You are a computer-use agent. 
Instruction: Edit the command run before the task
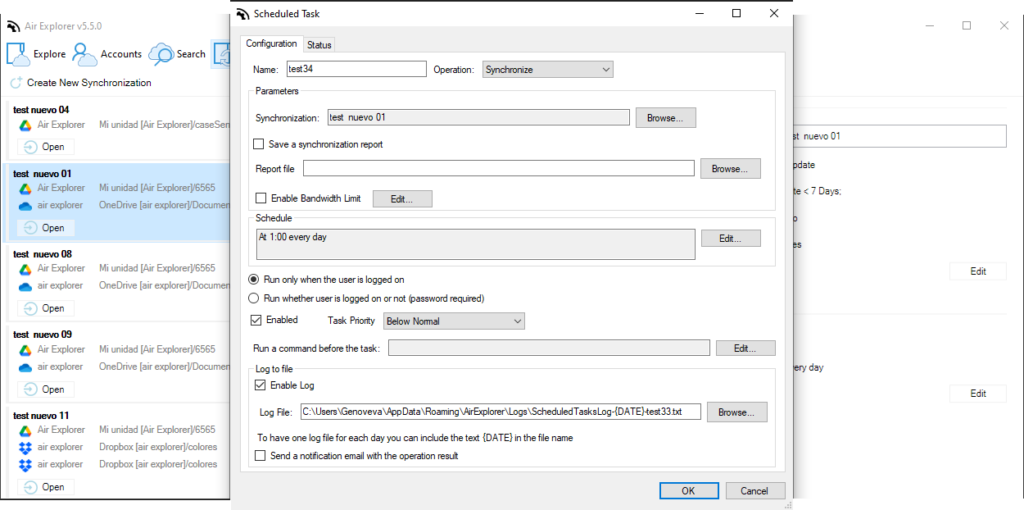click(x=745, y=348)
